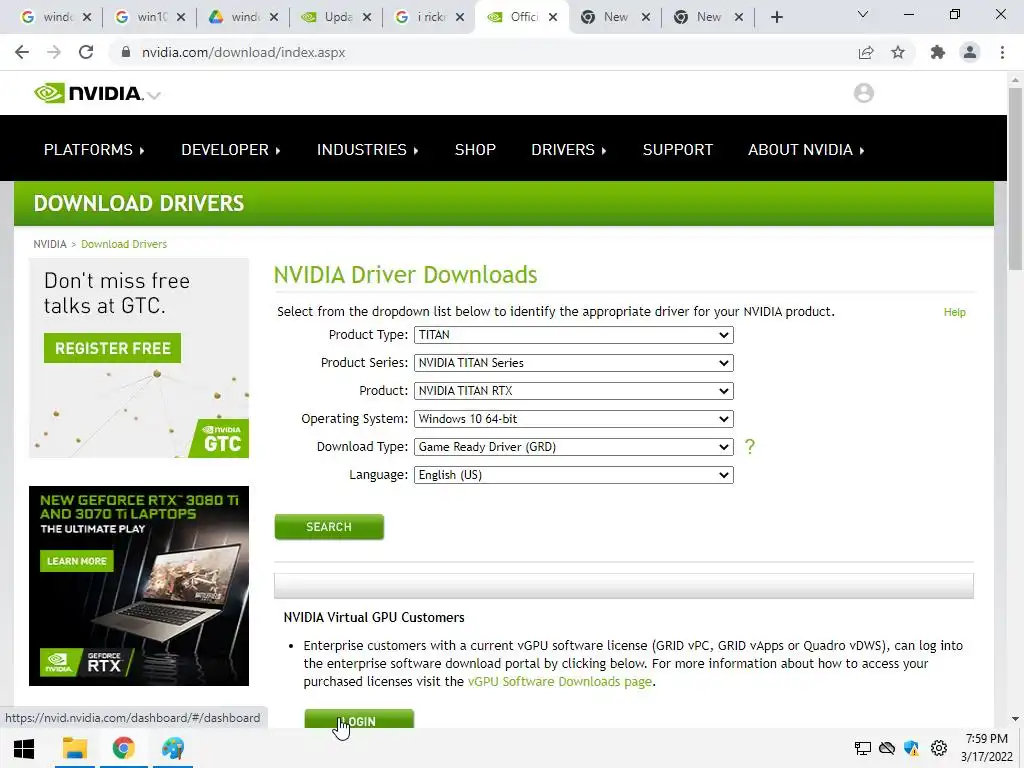Open the network icon in system tray

tap(863, 748)
